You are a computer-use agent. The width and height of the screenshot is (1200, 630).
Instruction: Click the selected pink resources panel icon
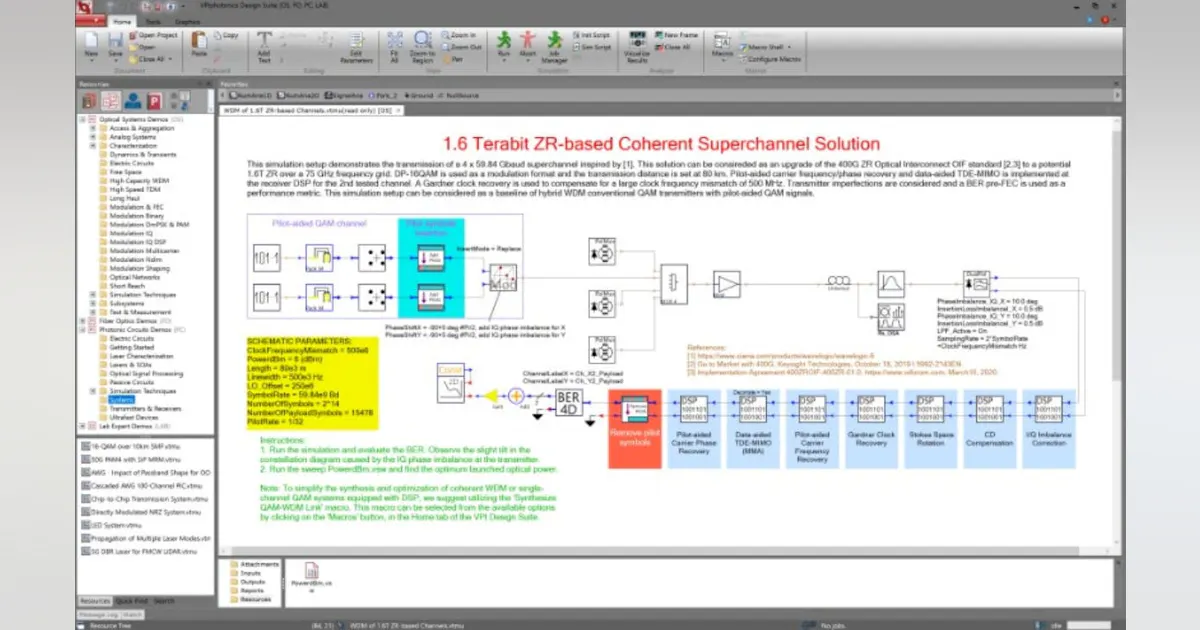pos(111,101)
